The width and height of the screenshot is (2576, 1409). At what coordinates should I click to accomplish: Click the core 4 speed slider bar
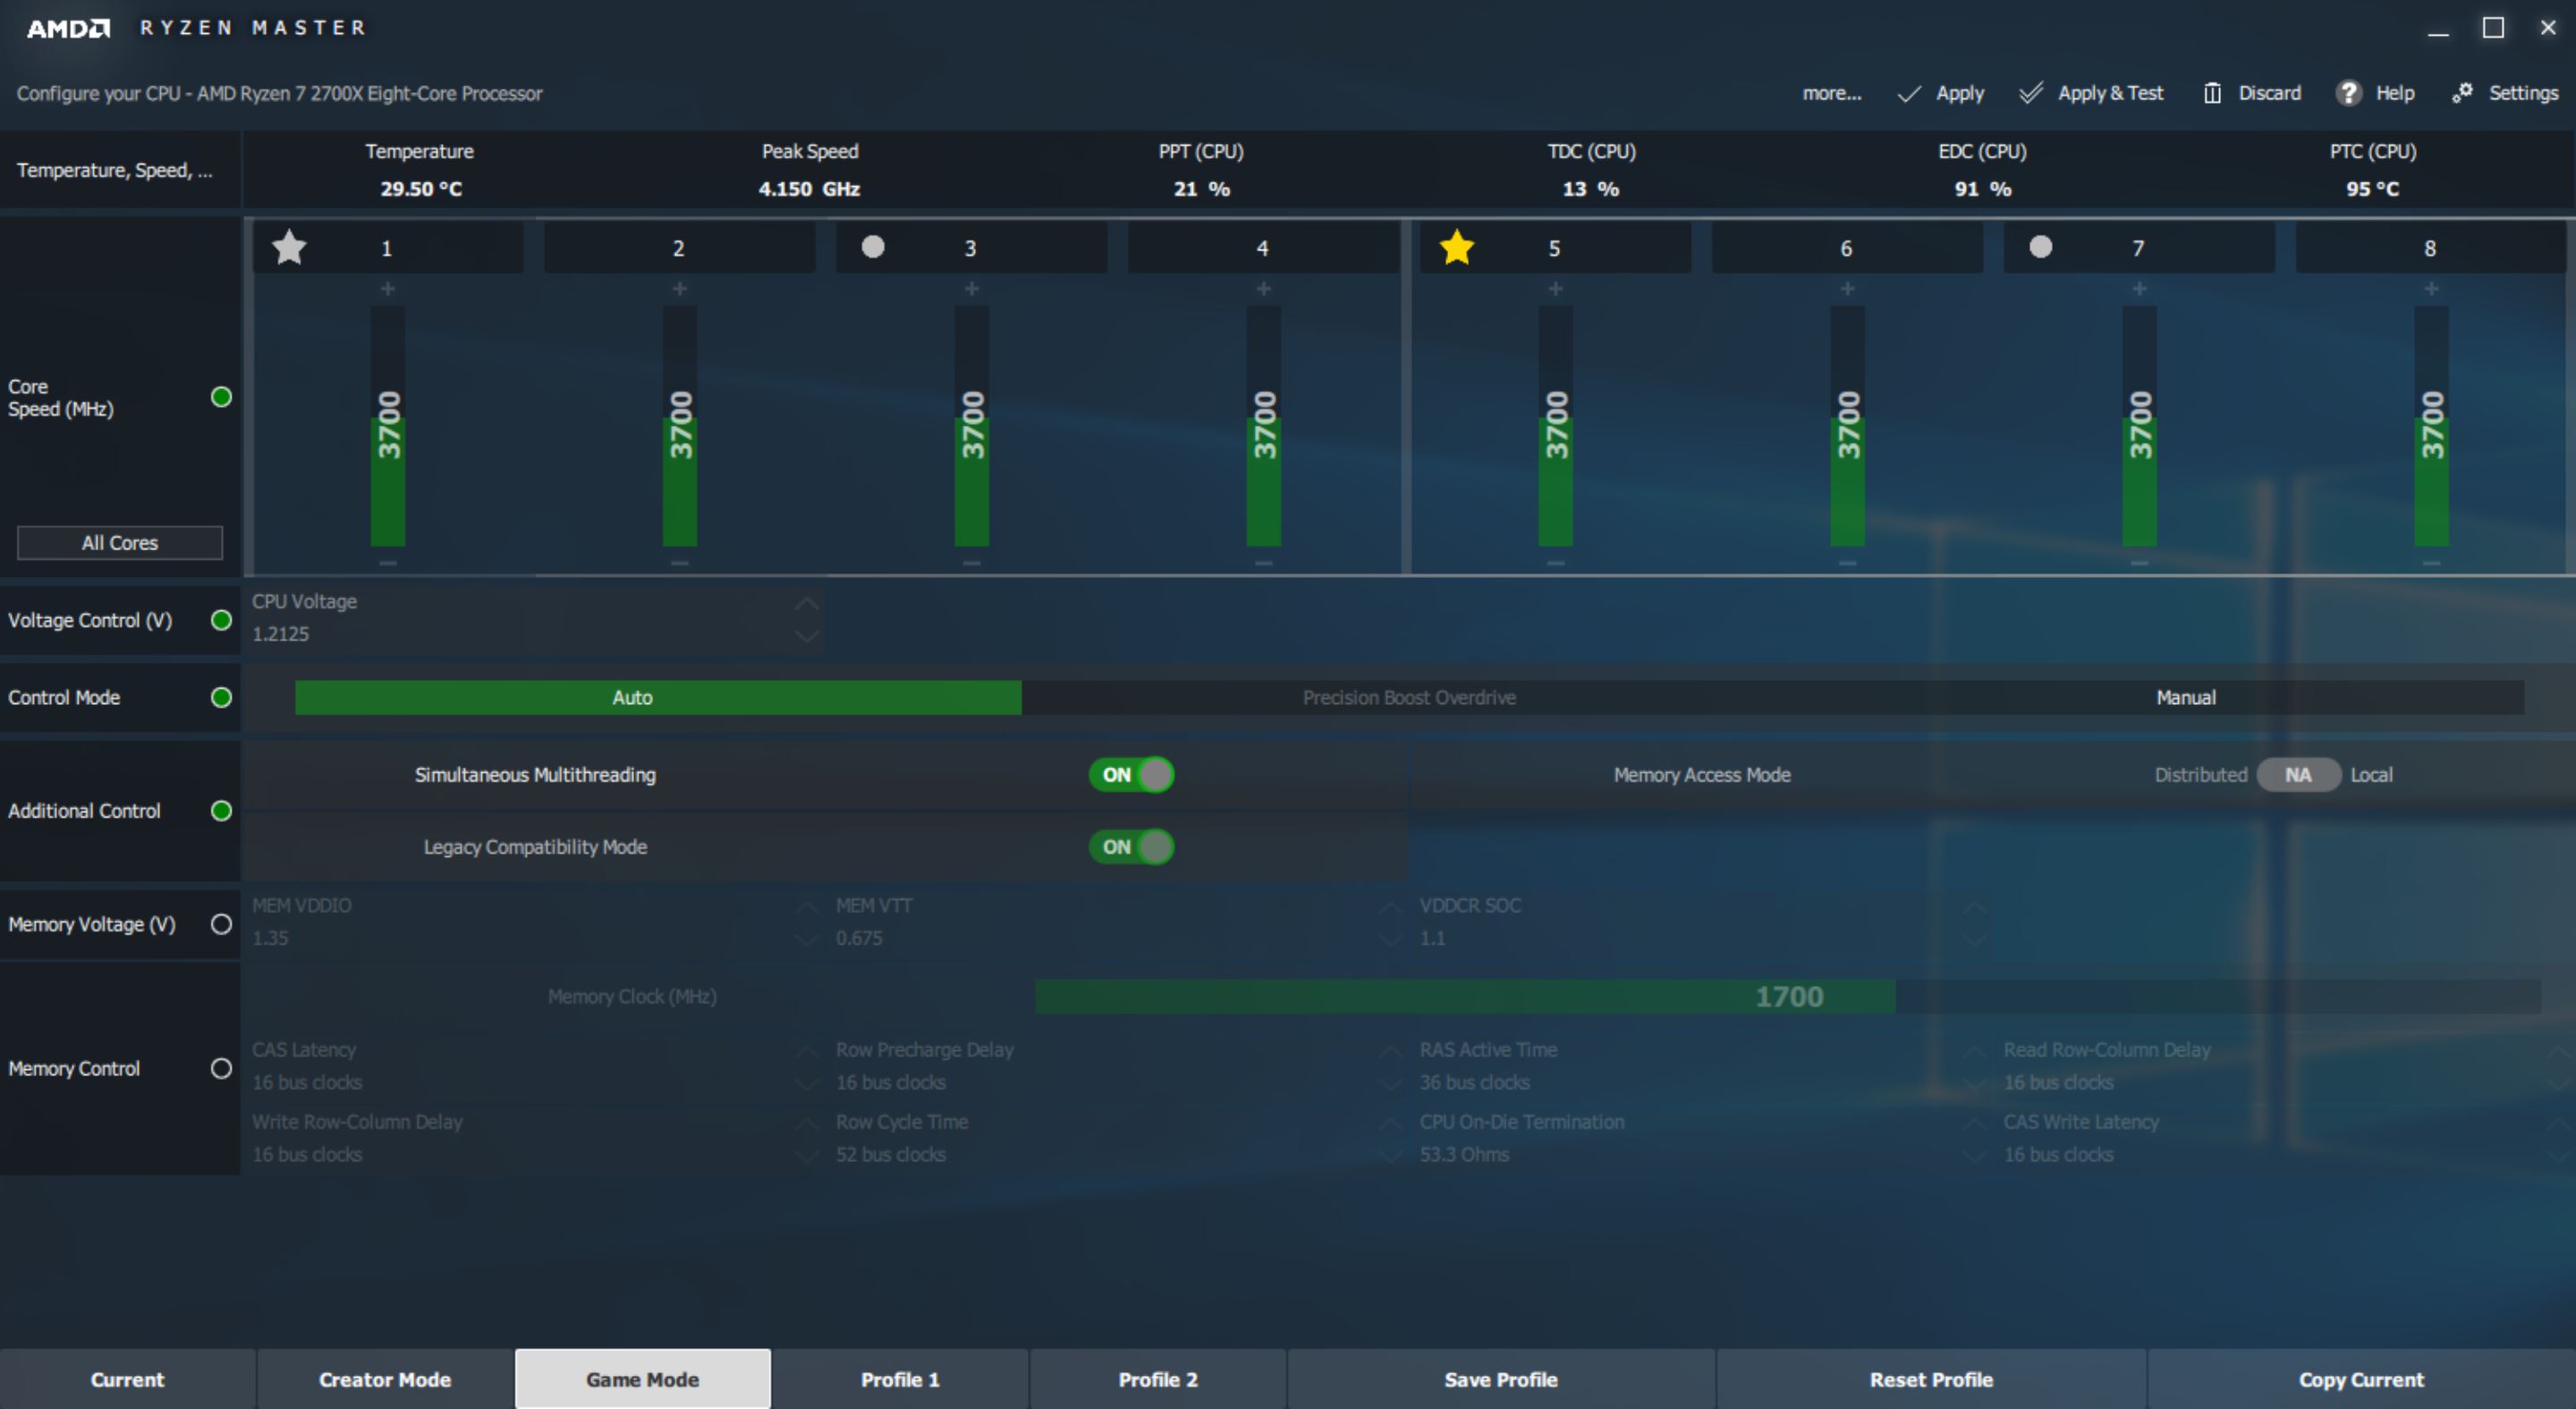point(1264,427)
